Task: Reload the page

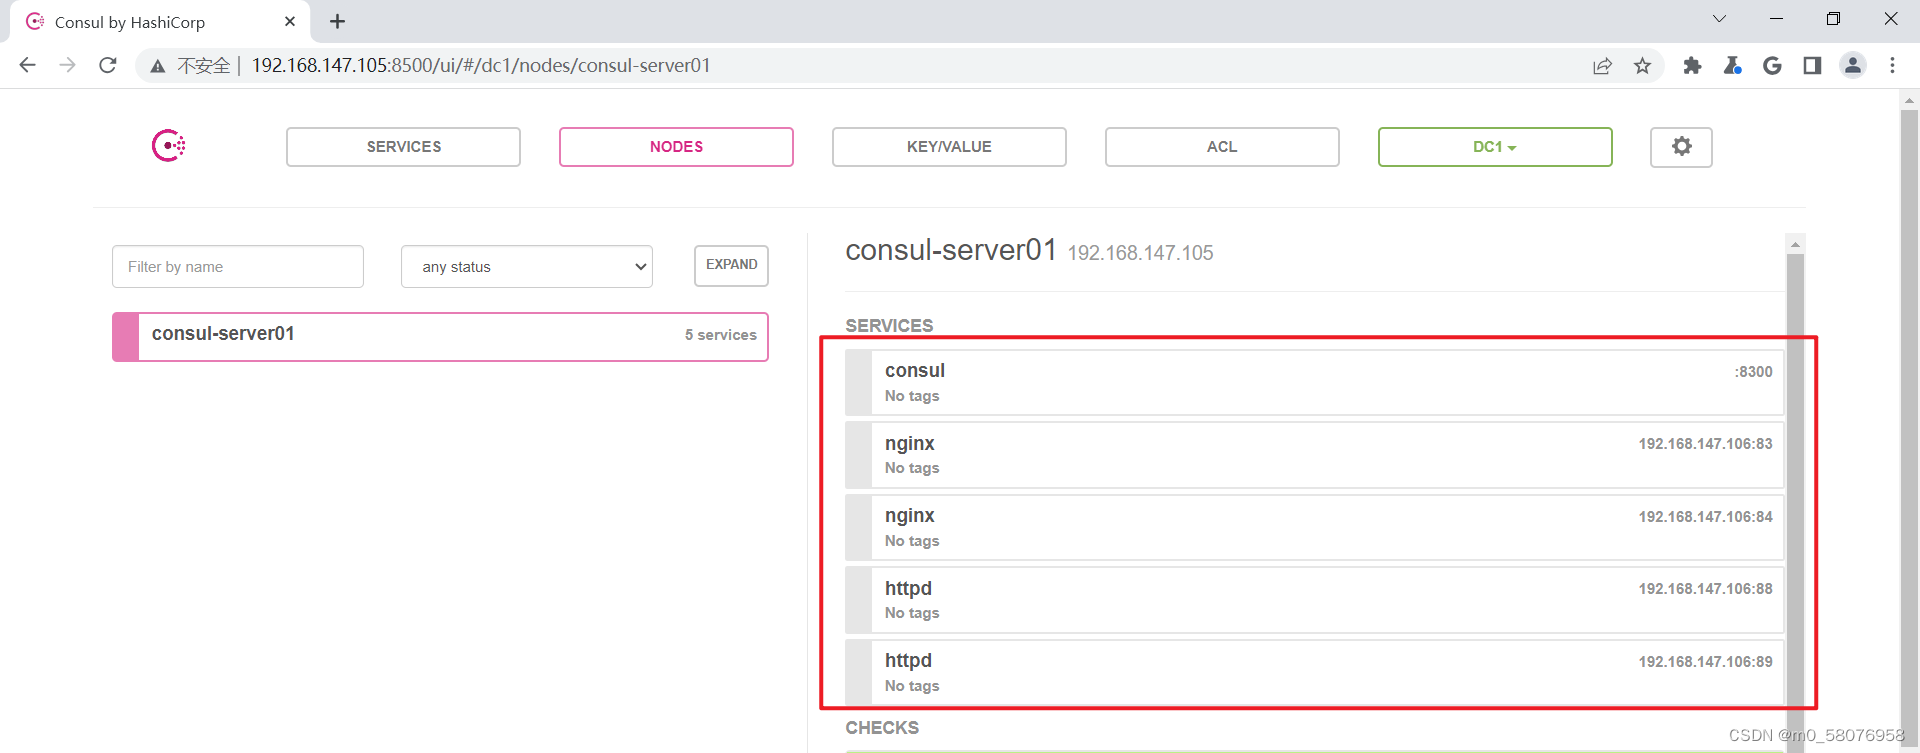Action: tap(108, 65)
